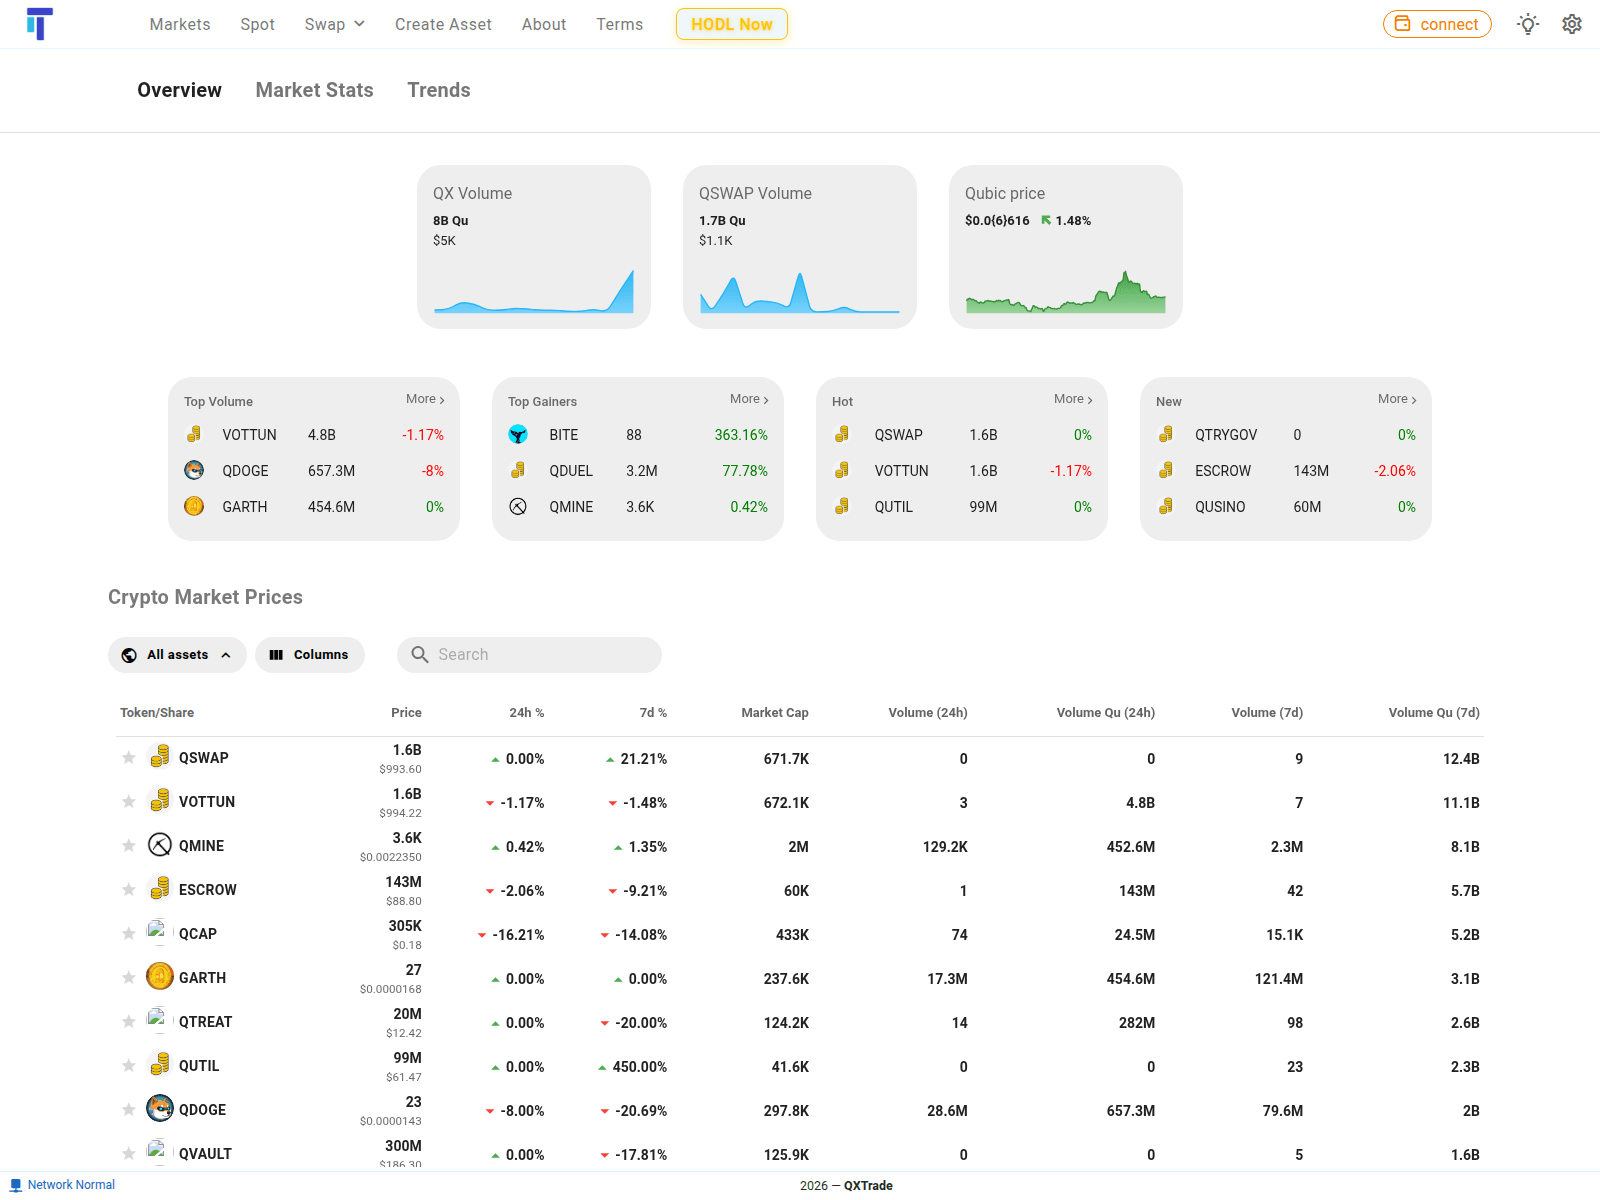Click the QXTrade logo icon
Screen dimensions: 1600x1200
39,24
